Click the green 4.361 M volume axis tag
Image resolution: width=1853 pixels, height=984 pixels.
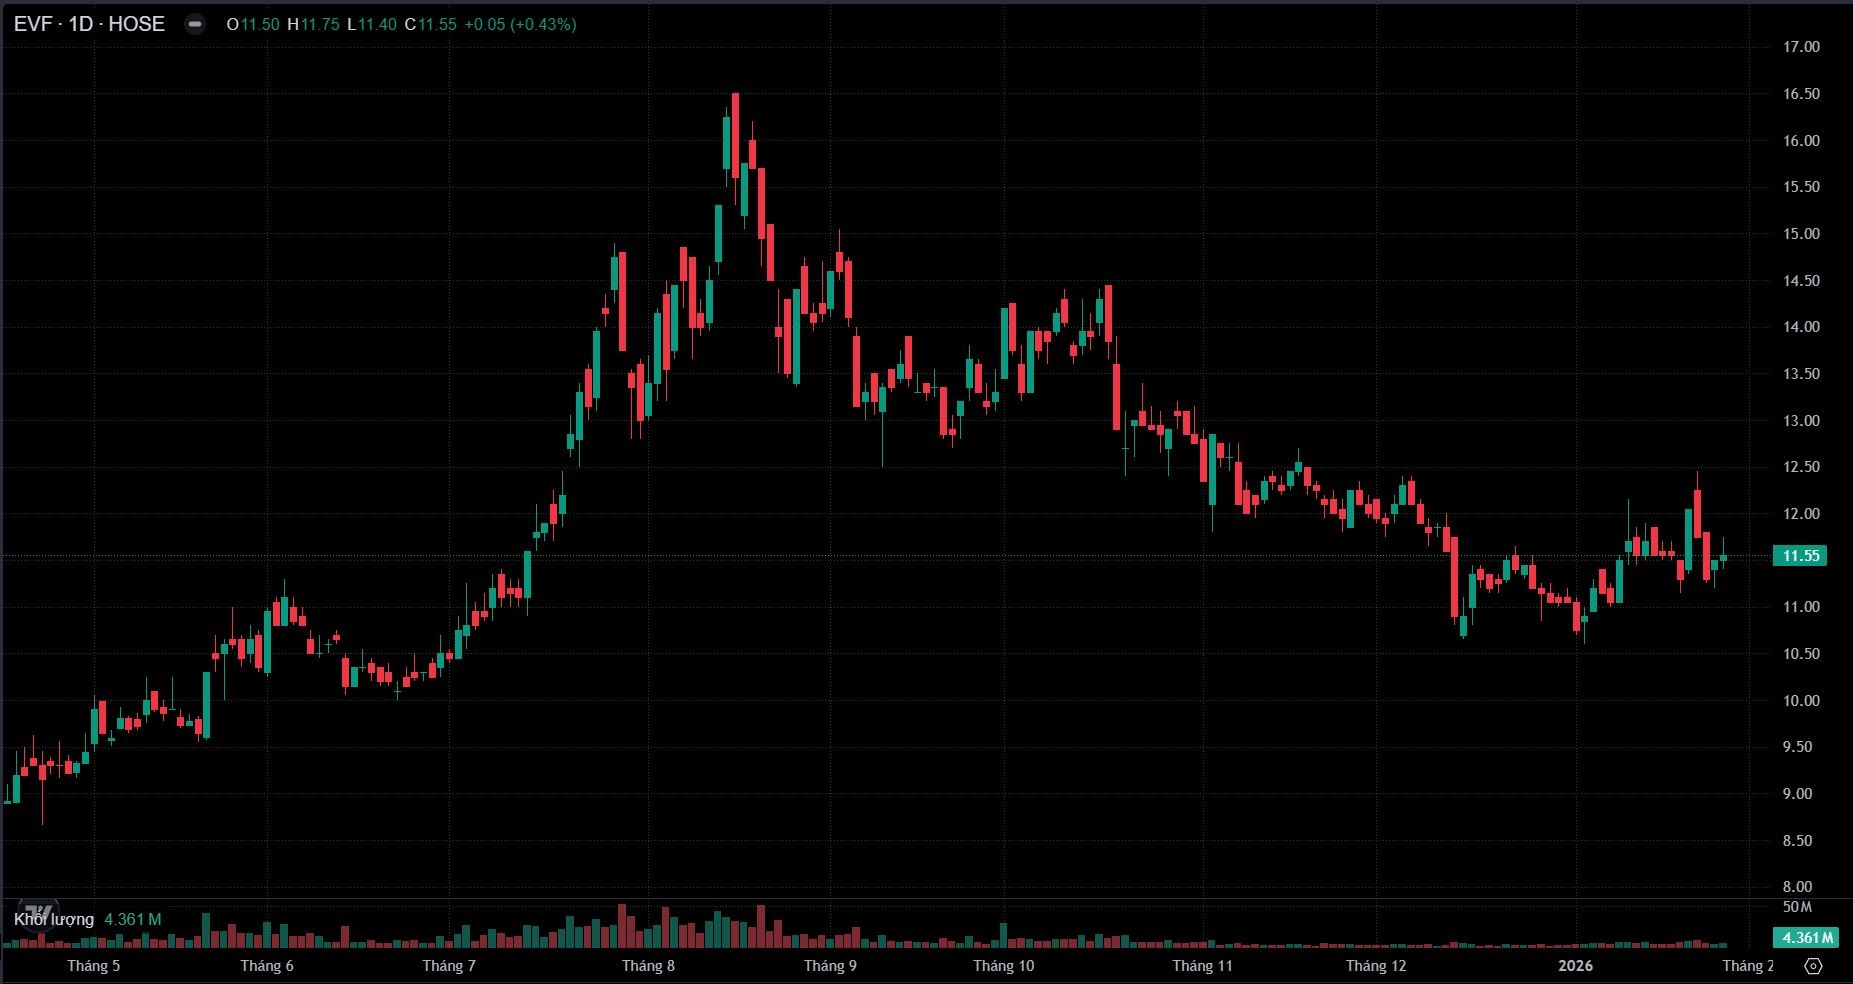click(1804, 937)
